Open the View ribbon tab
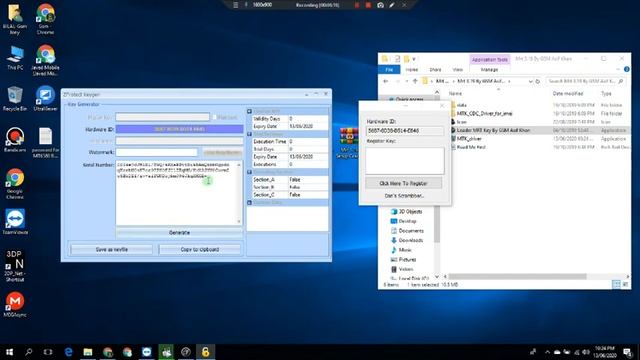Viewport: 640px width, 360px height. coord(458,70)
